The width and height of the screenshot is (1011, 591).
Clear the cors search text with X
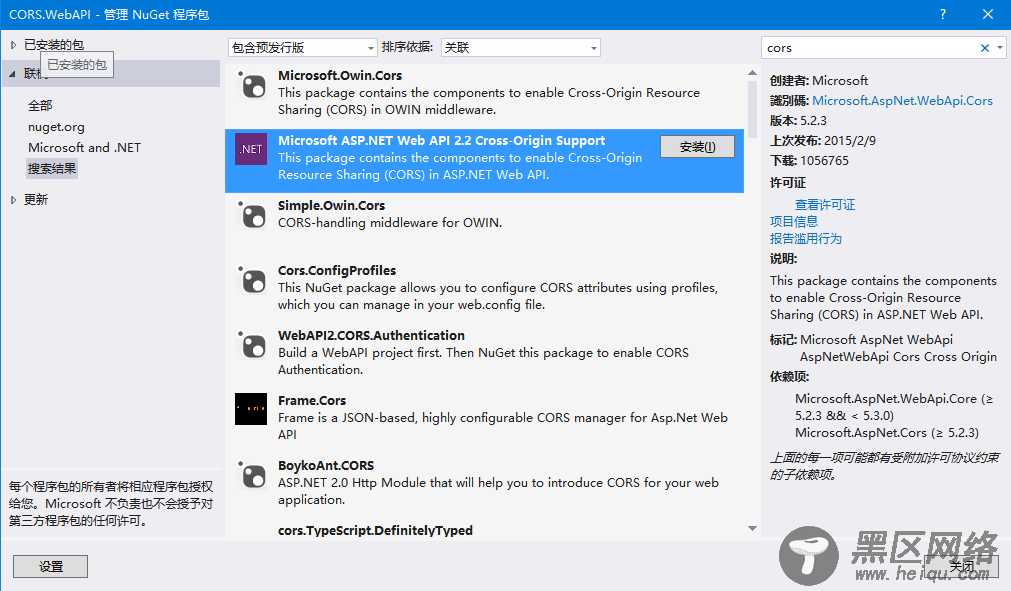tap(985, 48)
